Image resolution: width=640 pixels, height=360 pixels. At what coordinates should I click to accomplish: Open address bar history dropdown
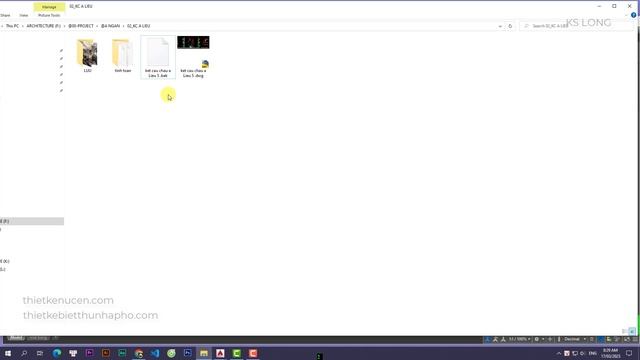500,26
